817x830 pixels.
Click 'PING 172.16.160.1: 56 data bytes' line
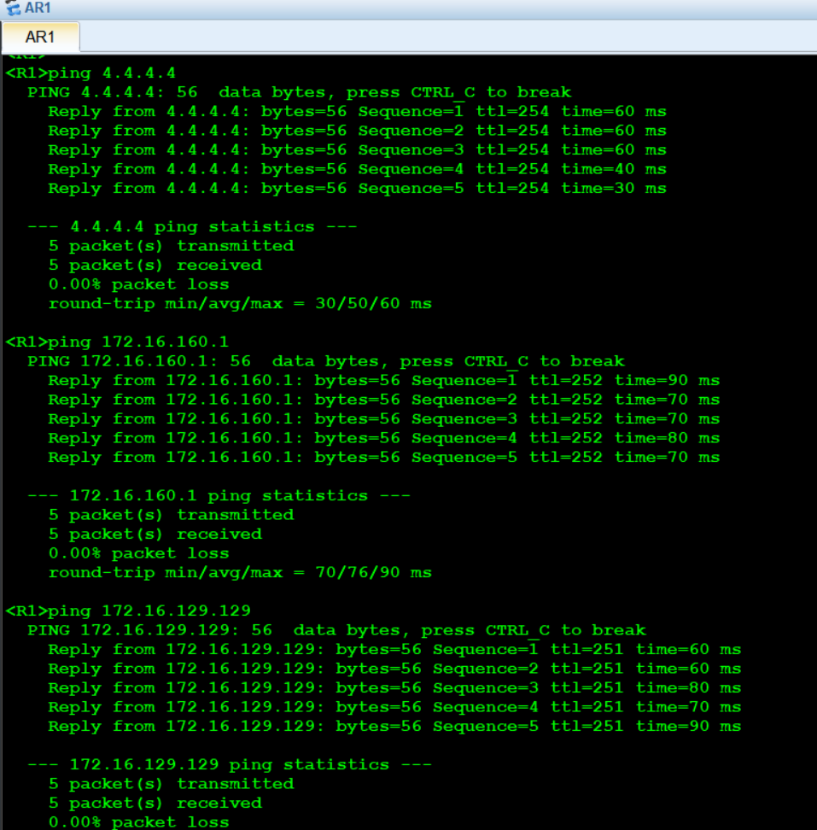pyautogui.click(x=326, y=361)
